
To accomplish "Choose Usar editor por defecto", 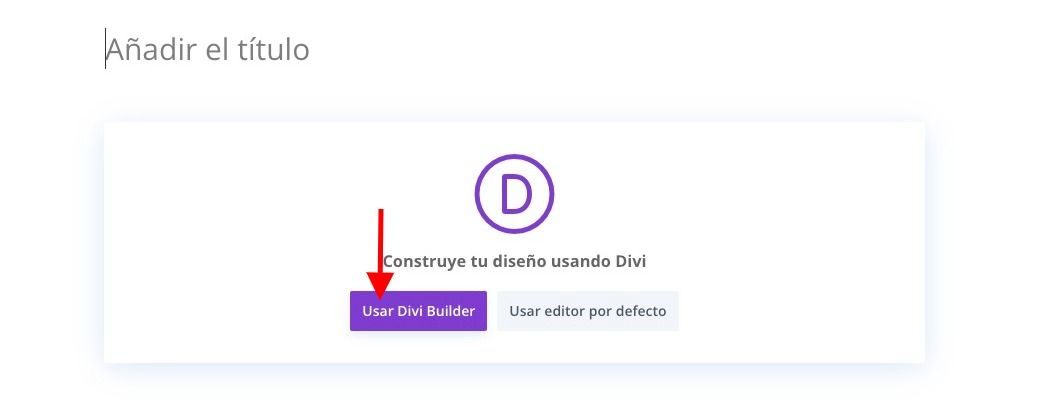I will [x=588, y=311].
